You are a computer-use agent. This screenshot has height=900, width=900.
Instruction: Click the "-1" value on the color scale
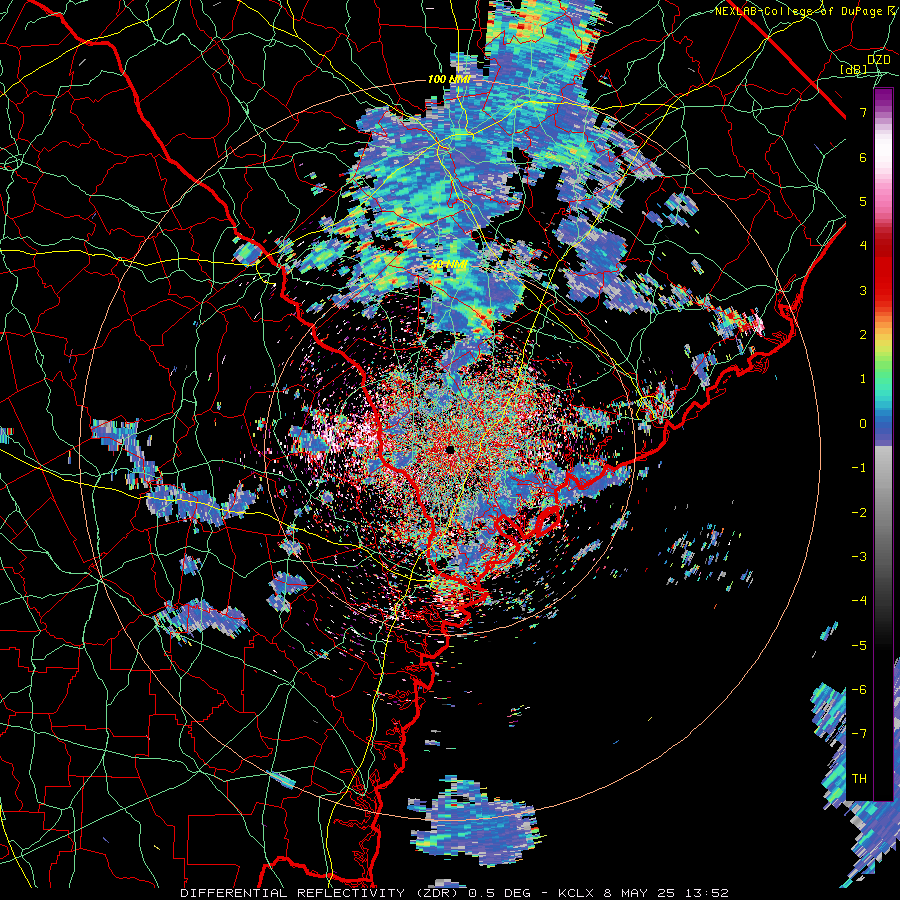pyautogui.click(x=859, y=468)
